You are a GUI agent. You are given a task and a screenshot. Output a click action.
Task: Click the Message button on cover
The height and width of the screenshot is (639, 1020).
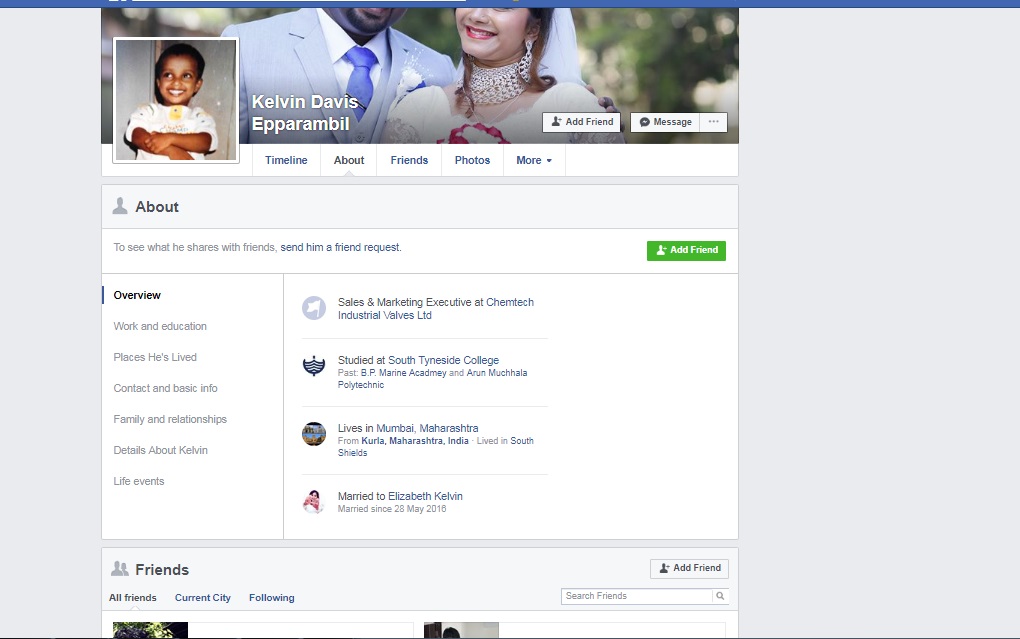(x=665, y=122)
